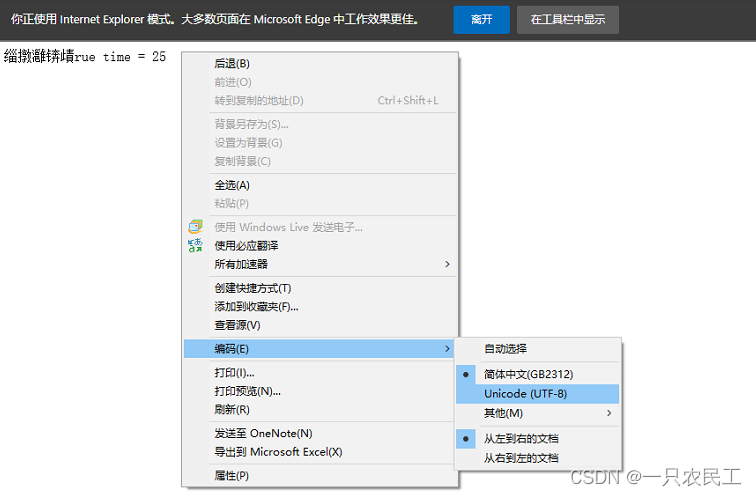Expand the 其他(M) encoding submenu
The image size is (756, 496).
tap(538, 413)
